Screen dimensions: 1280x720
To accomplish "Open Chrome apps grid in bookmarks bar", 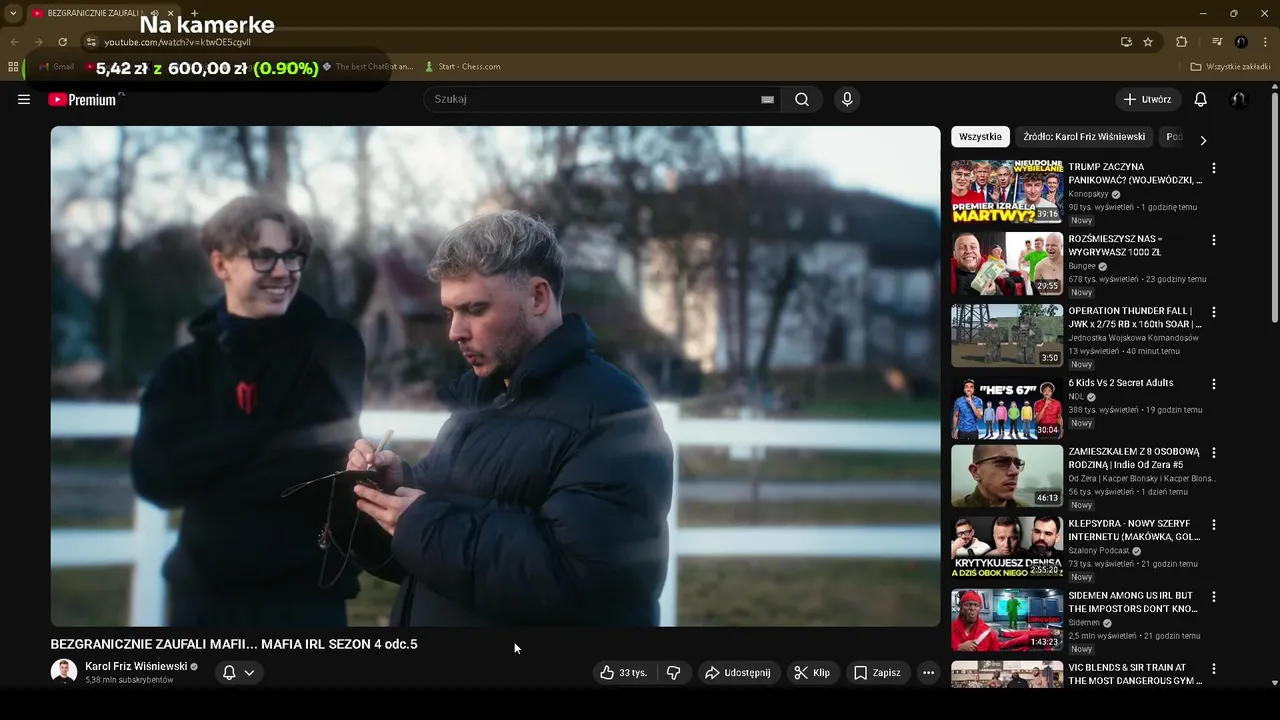I will coord(13,67).
